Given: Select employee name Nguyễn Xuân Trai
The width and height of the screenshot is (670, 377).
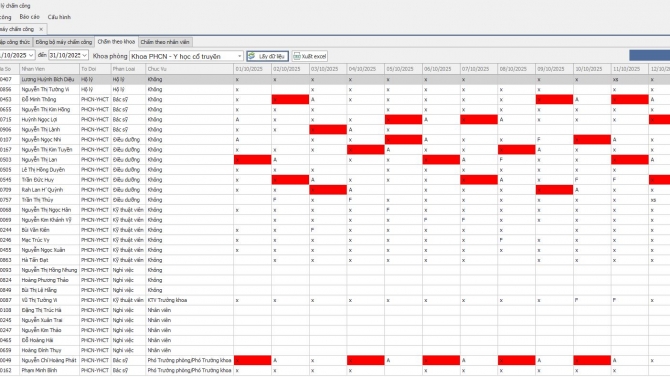Looking at the screenshot, I should click(x=42, y=320).
